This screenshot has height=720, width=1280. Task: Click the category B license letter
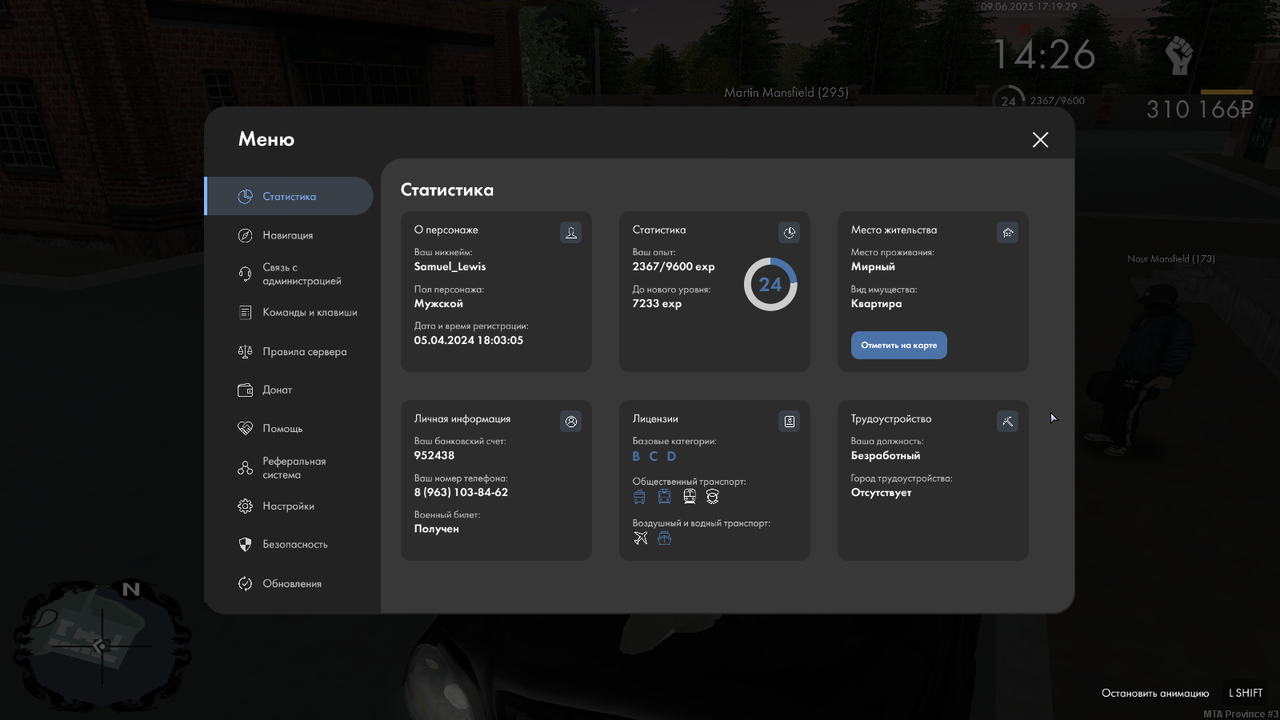[636, 456]
